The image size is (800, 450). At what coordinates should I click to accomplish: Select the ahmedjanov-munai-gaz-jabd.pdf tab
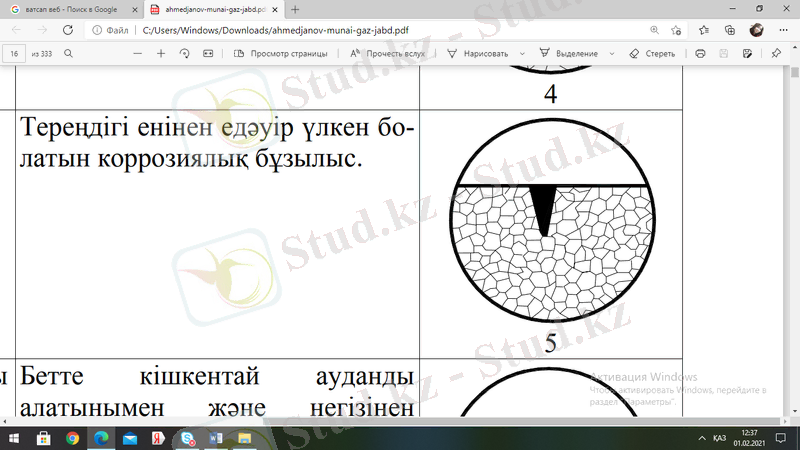[x=208, y=9]
